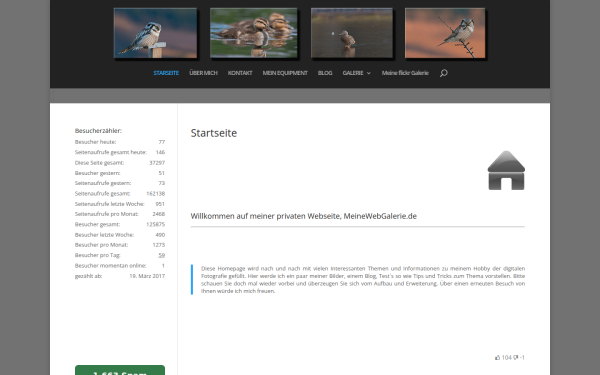
Task: Select the 'Besucher gesamt:' label
Action: (97, 225)
